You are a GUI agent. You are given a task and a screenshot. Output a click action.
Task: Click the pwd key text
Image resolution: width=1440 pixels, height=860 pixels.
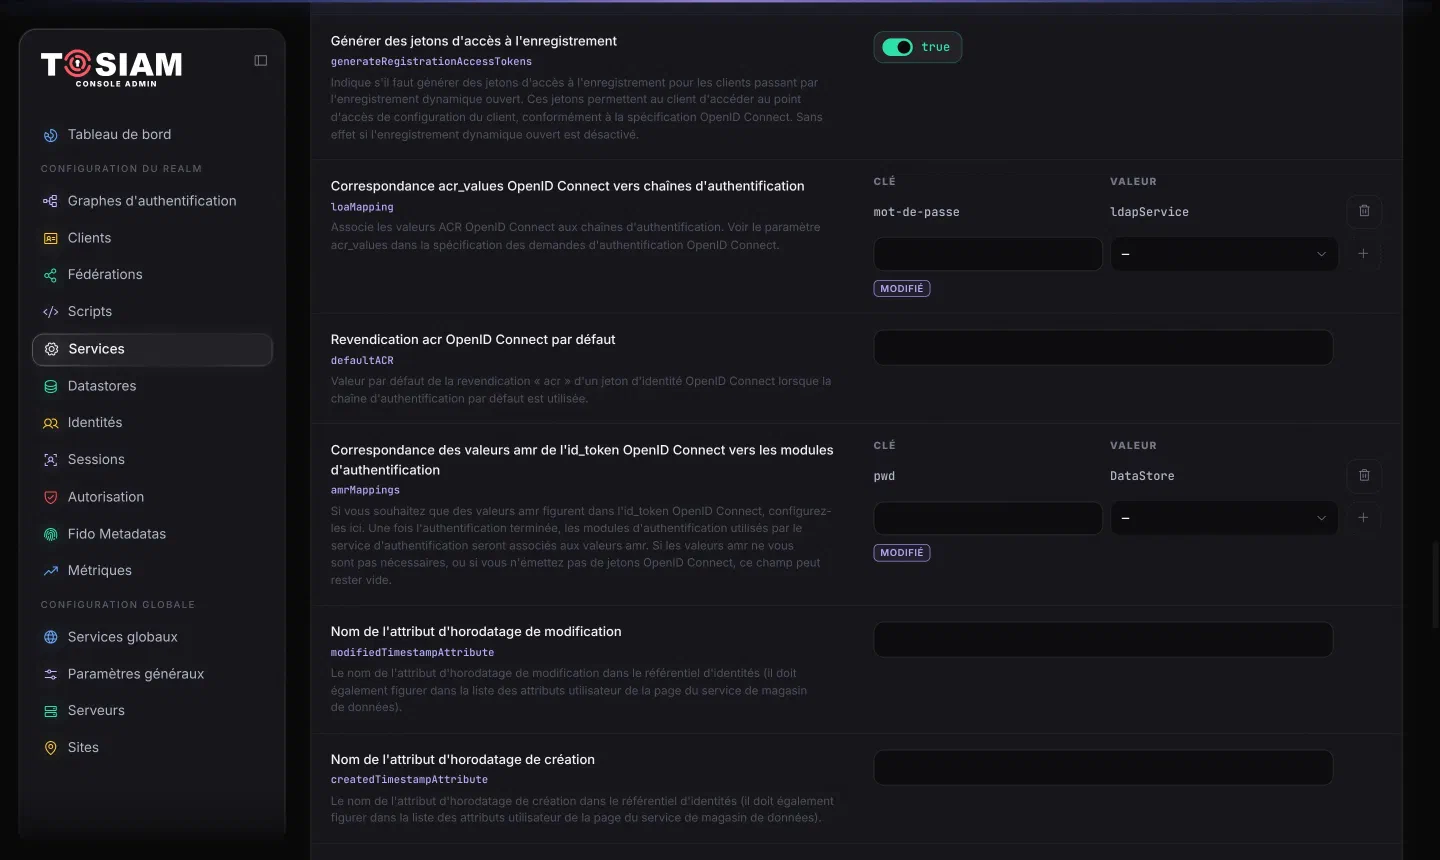point(884,476)
